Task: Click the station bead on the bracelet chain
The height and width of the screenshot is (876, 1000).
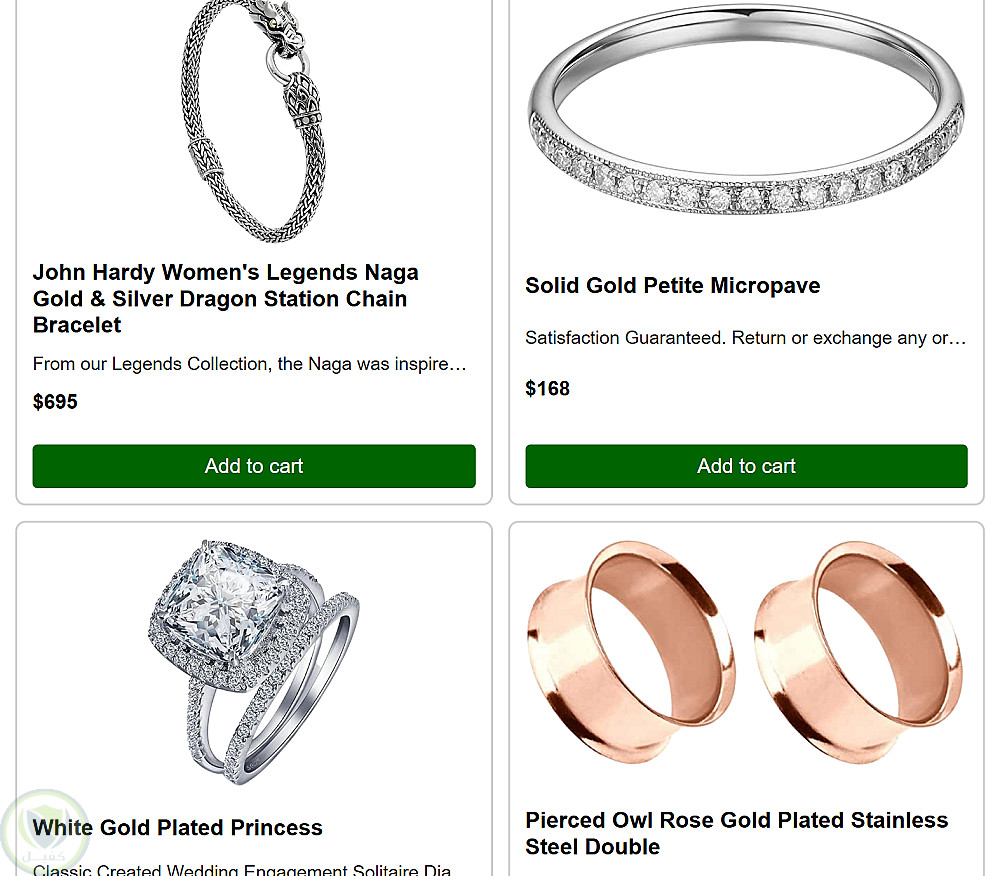Action: (x=209, y=158)
